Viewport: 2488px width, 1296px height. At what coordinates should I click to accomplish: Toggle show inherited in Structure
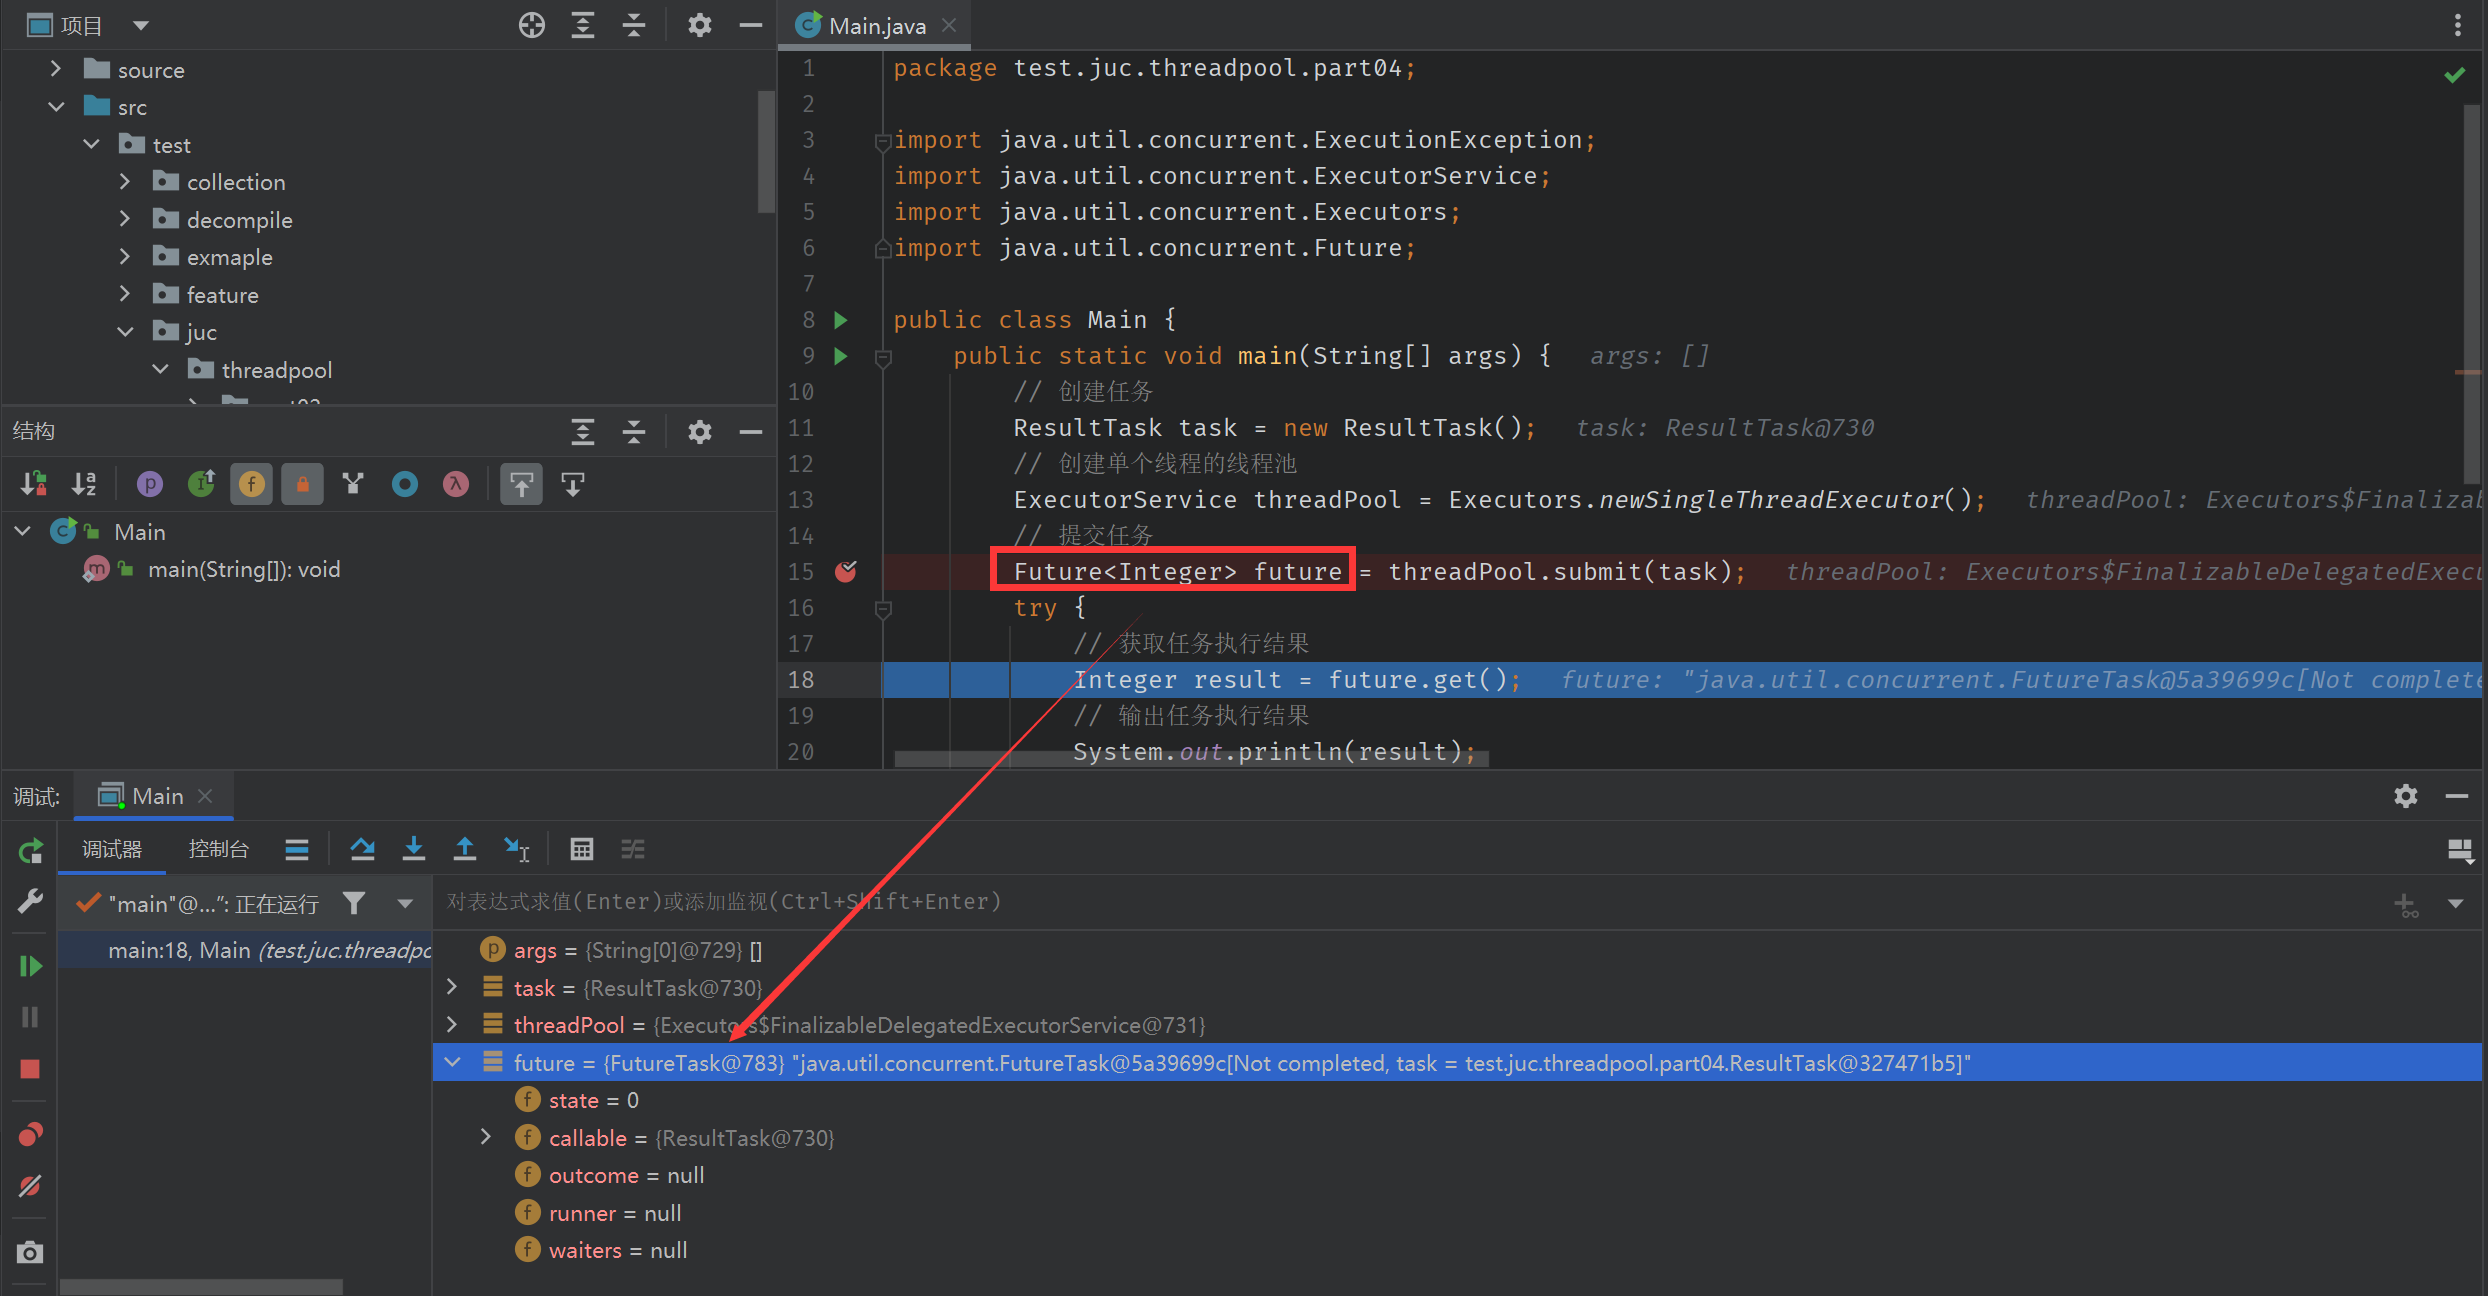point(201,484)
